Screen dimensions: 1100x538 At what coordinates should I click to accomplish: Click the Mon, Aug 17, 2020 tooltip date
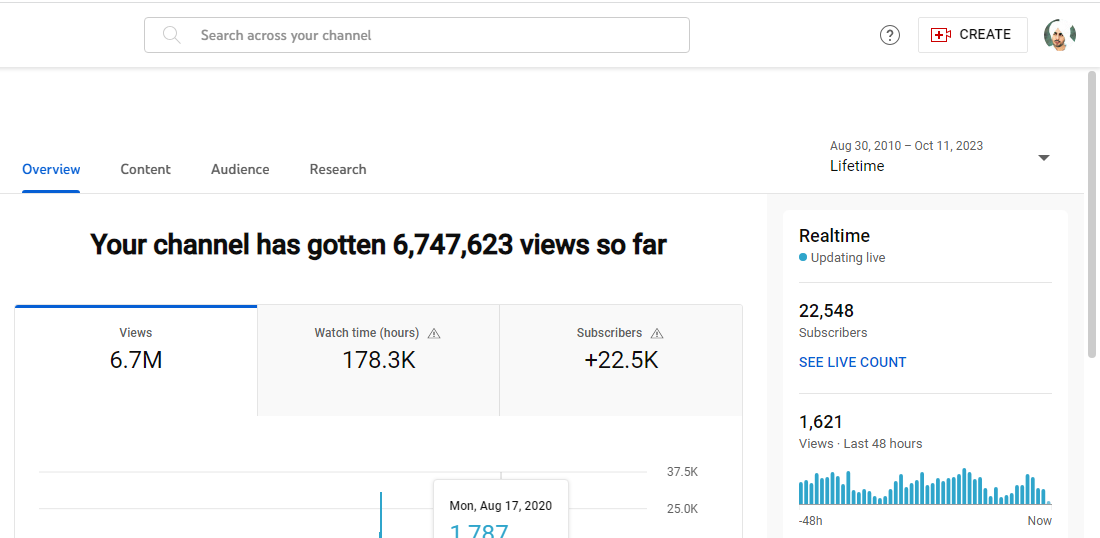pos(501,506)
